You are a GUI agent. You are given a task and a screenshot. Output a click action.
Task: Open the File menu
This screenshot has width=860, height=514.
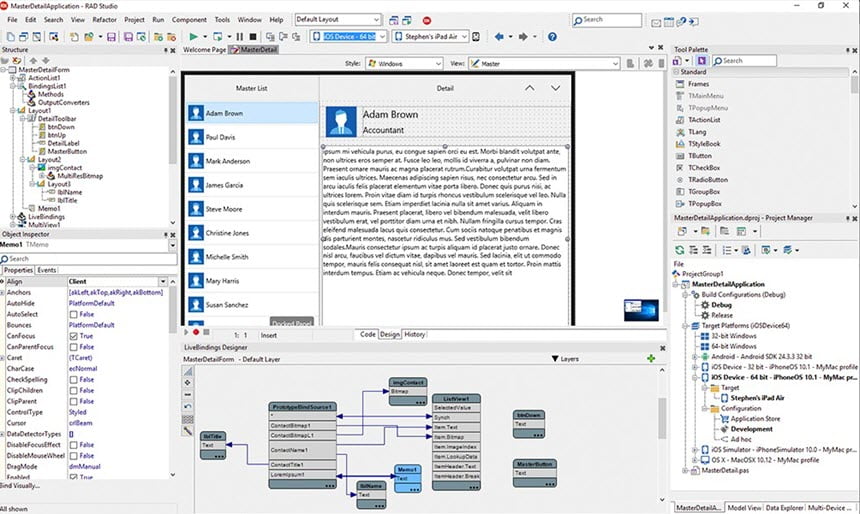[12, 20]
